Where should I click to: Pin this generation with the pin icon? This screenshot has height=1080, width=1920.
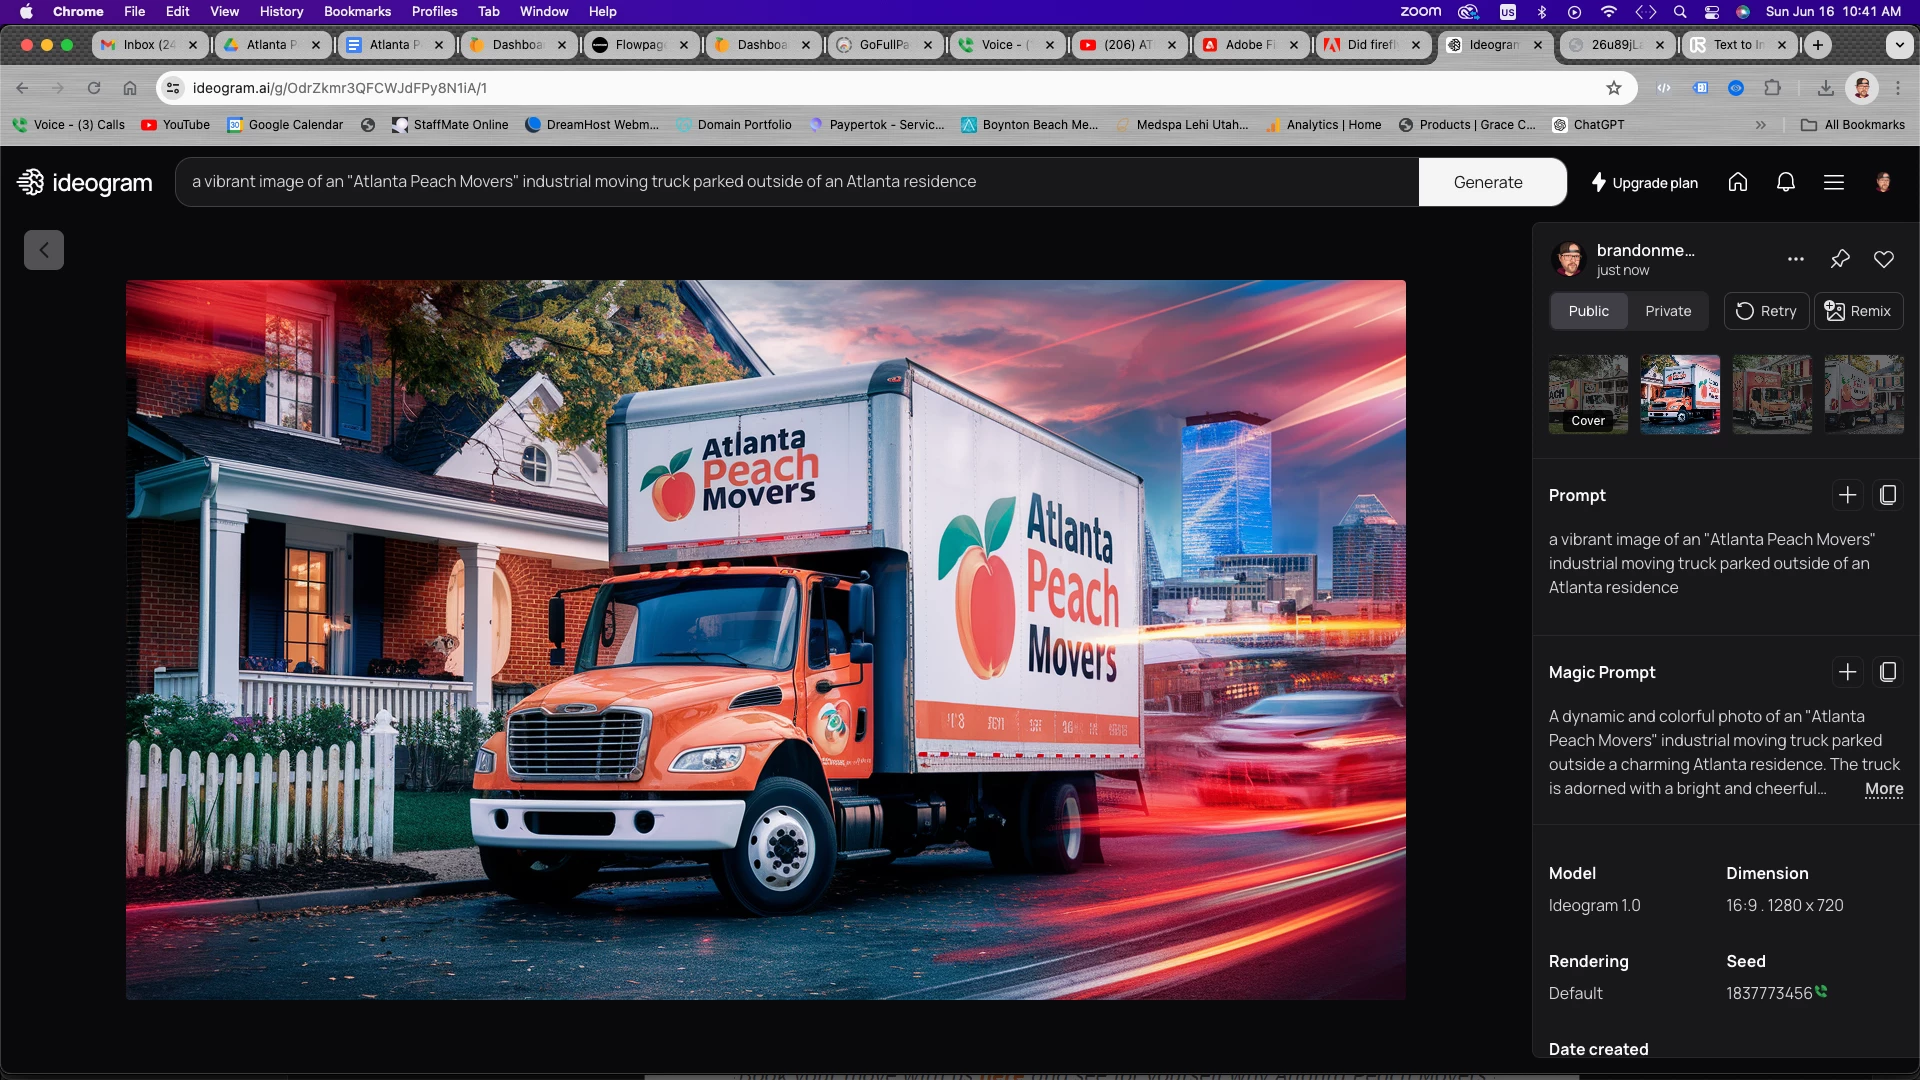(x=1840, y=259)
